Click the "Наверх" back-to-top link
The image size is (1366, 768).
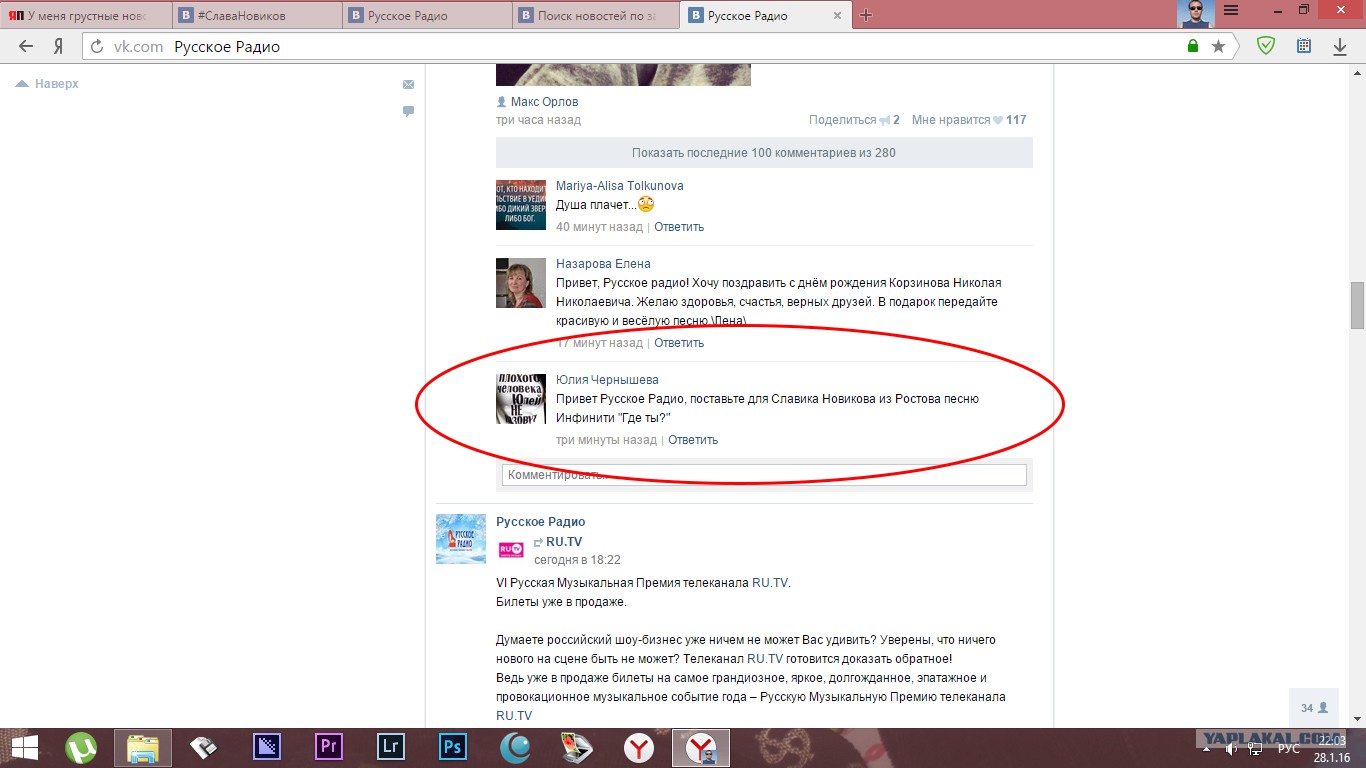[x=47, y=84]
